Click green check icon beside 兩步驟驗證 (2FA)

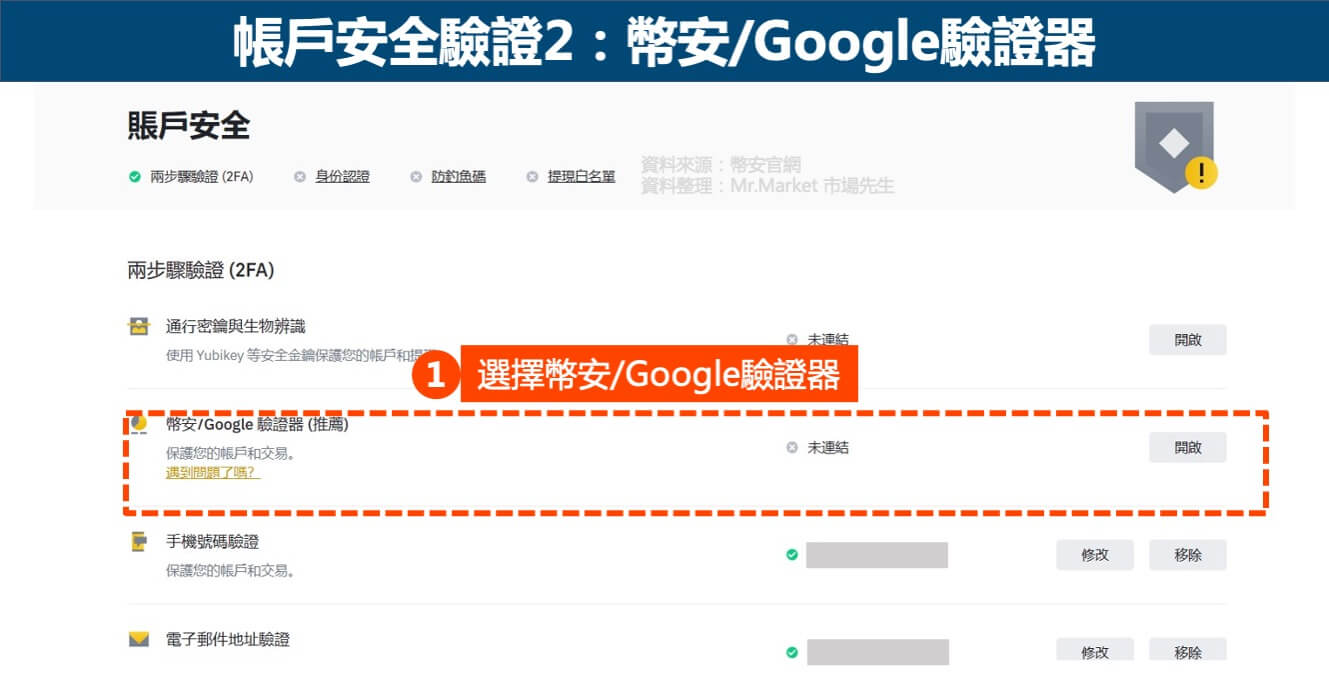134,177
